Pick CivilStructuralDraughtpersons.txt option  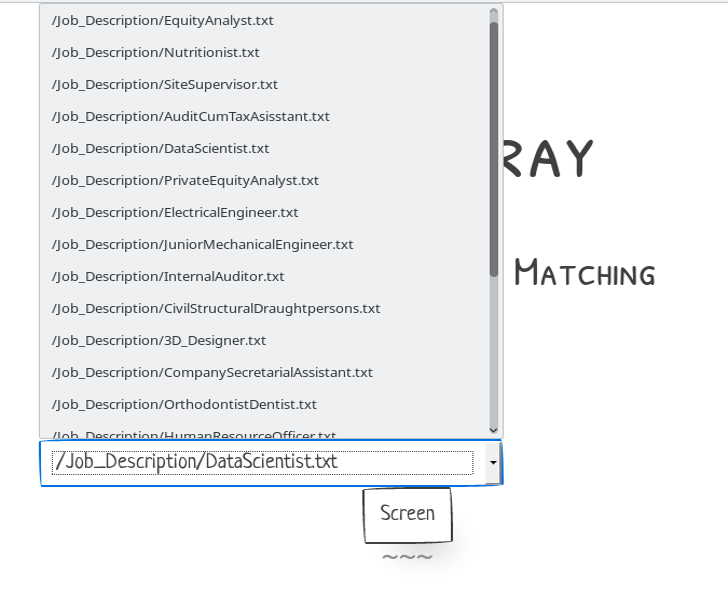tap(216, 308)
